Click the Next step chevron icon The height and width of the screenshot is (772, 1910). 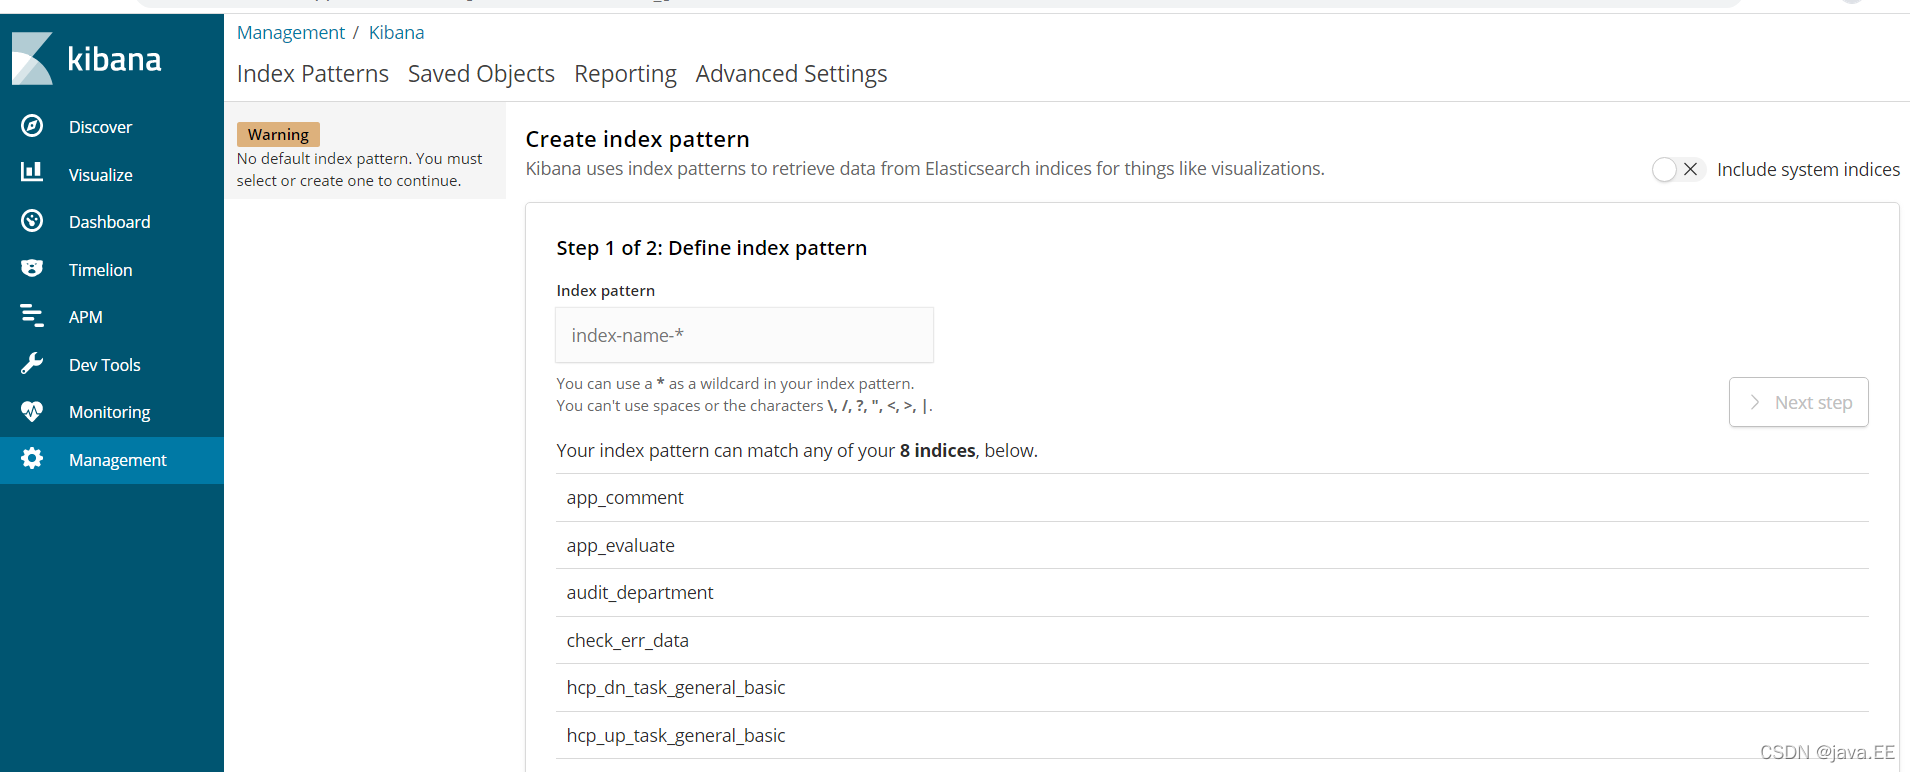[1755, 402]
